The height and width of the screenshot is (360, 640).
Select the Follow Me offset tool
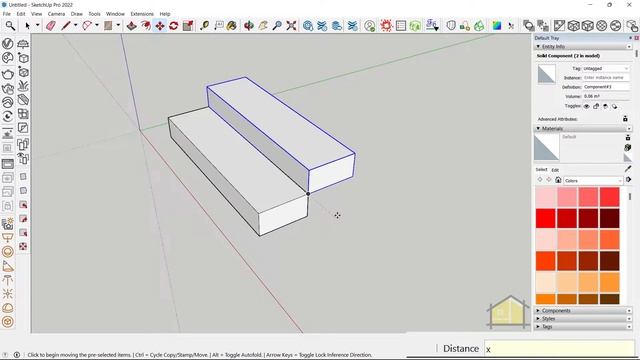click(145, 26)
